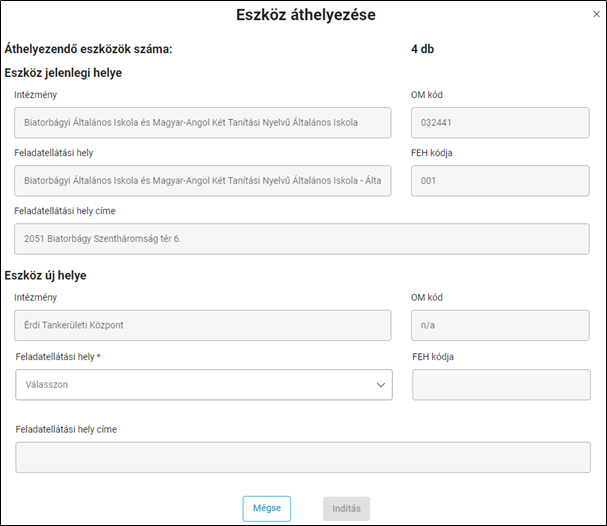
Task: Select the Érdi Tankerületi Központ institution field
Action: [202, 325]
